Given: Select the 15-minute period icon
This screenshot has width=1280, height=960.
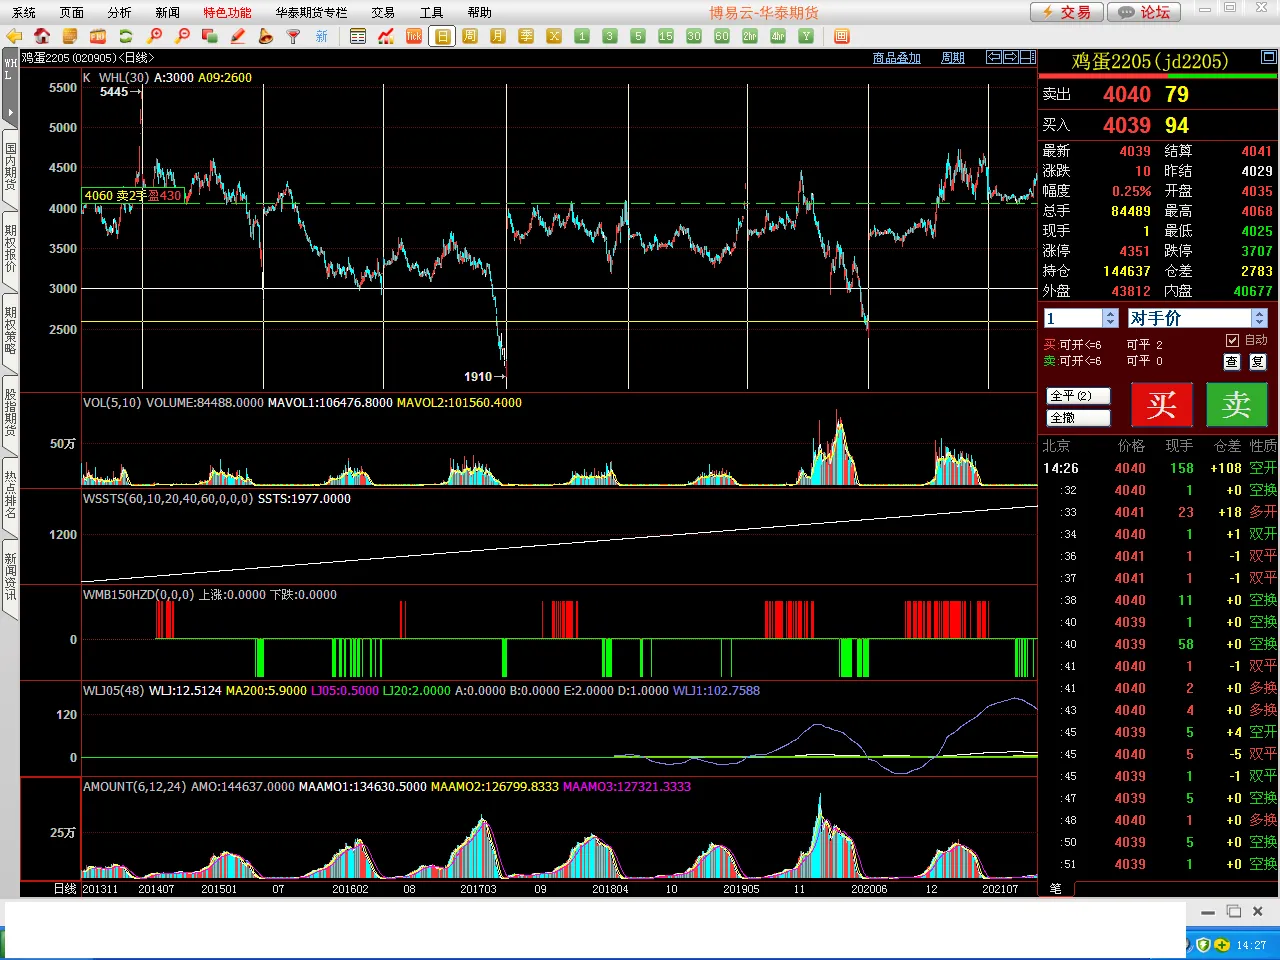Looking at the screenshot, I should pos(666,36).
